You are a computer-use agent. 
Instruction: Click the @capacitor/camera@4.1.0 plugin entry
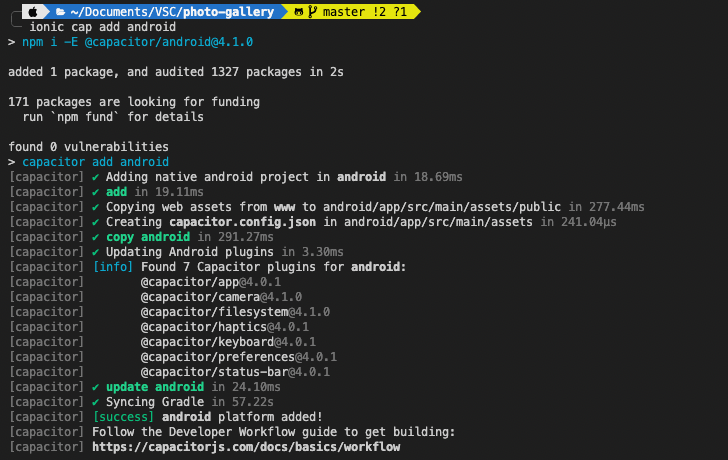pyautogui.click(x=221, y=297)
